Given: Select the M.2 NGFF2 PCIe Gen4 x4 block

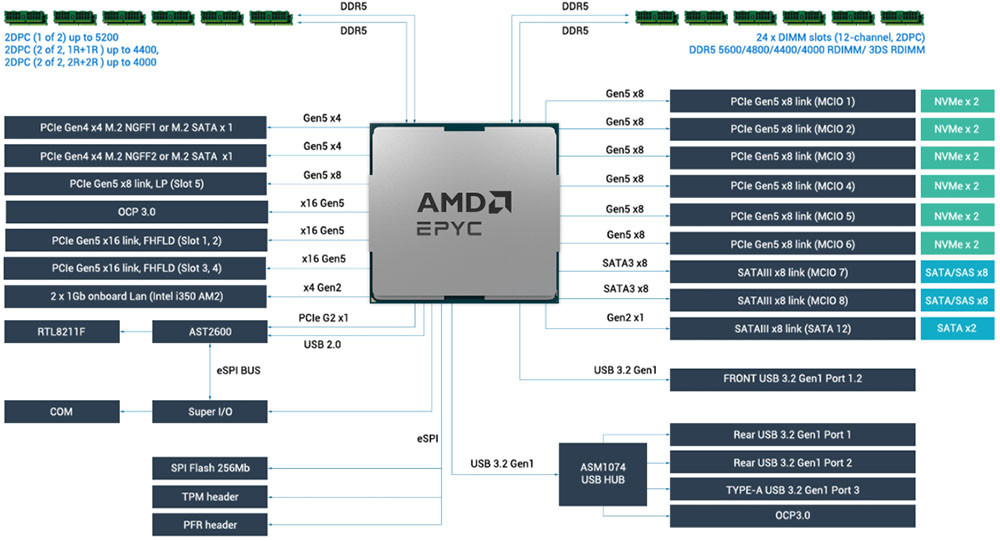Looking at the screenshot, I should 135,156.
